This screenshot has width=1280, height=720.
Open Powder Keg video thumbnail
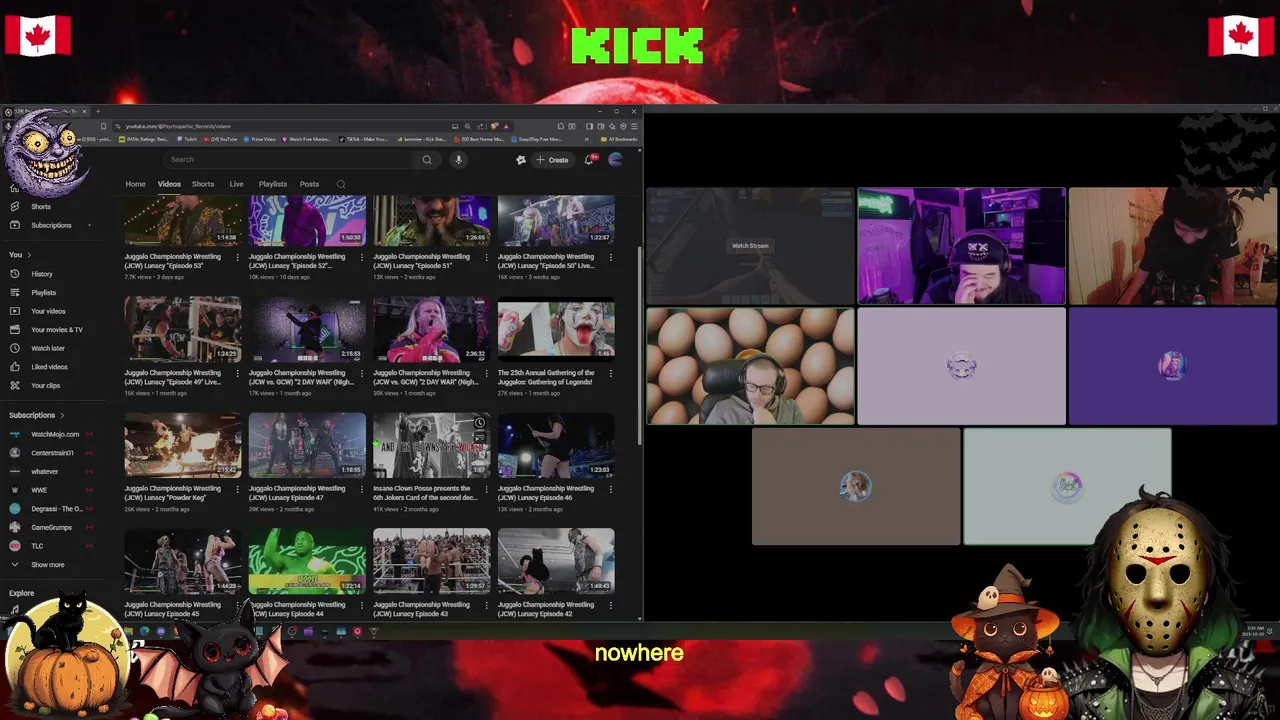click(x=183, y=445)
